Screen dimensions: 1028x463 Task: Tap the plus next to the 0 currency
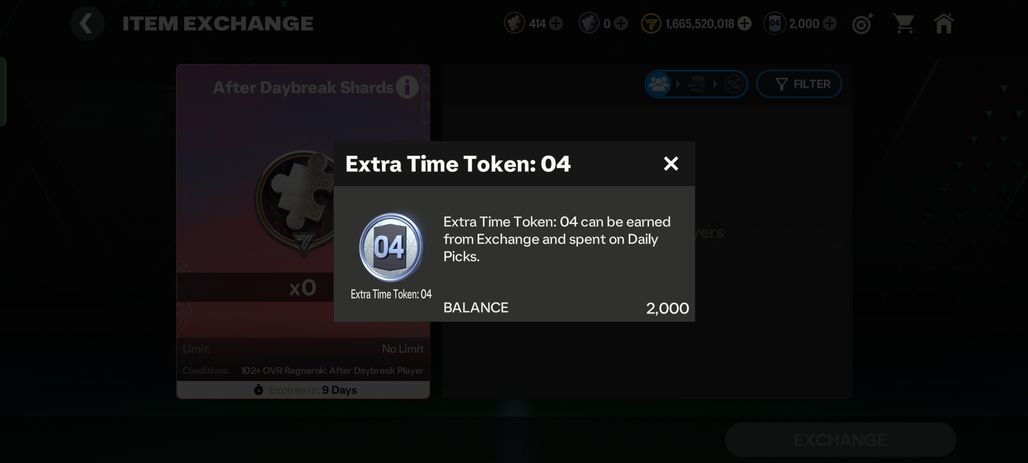point(620,24)
